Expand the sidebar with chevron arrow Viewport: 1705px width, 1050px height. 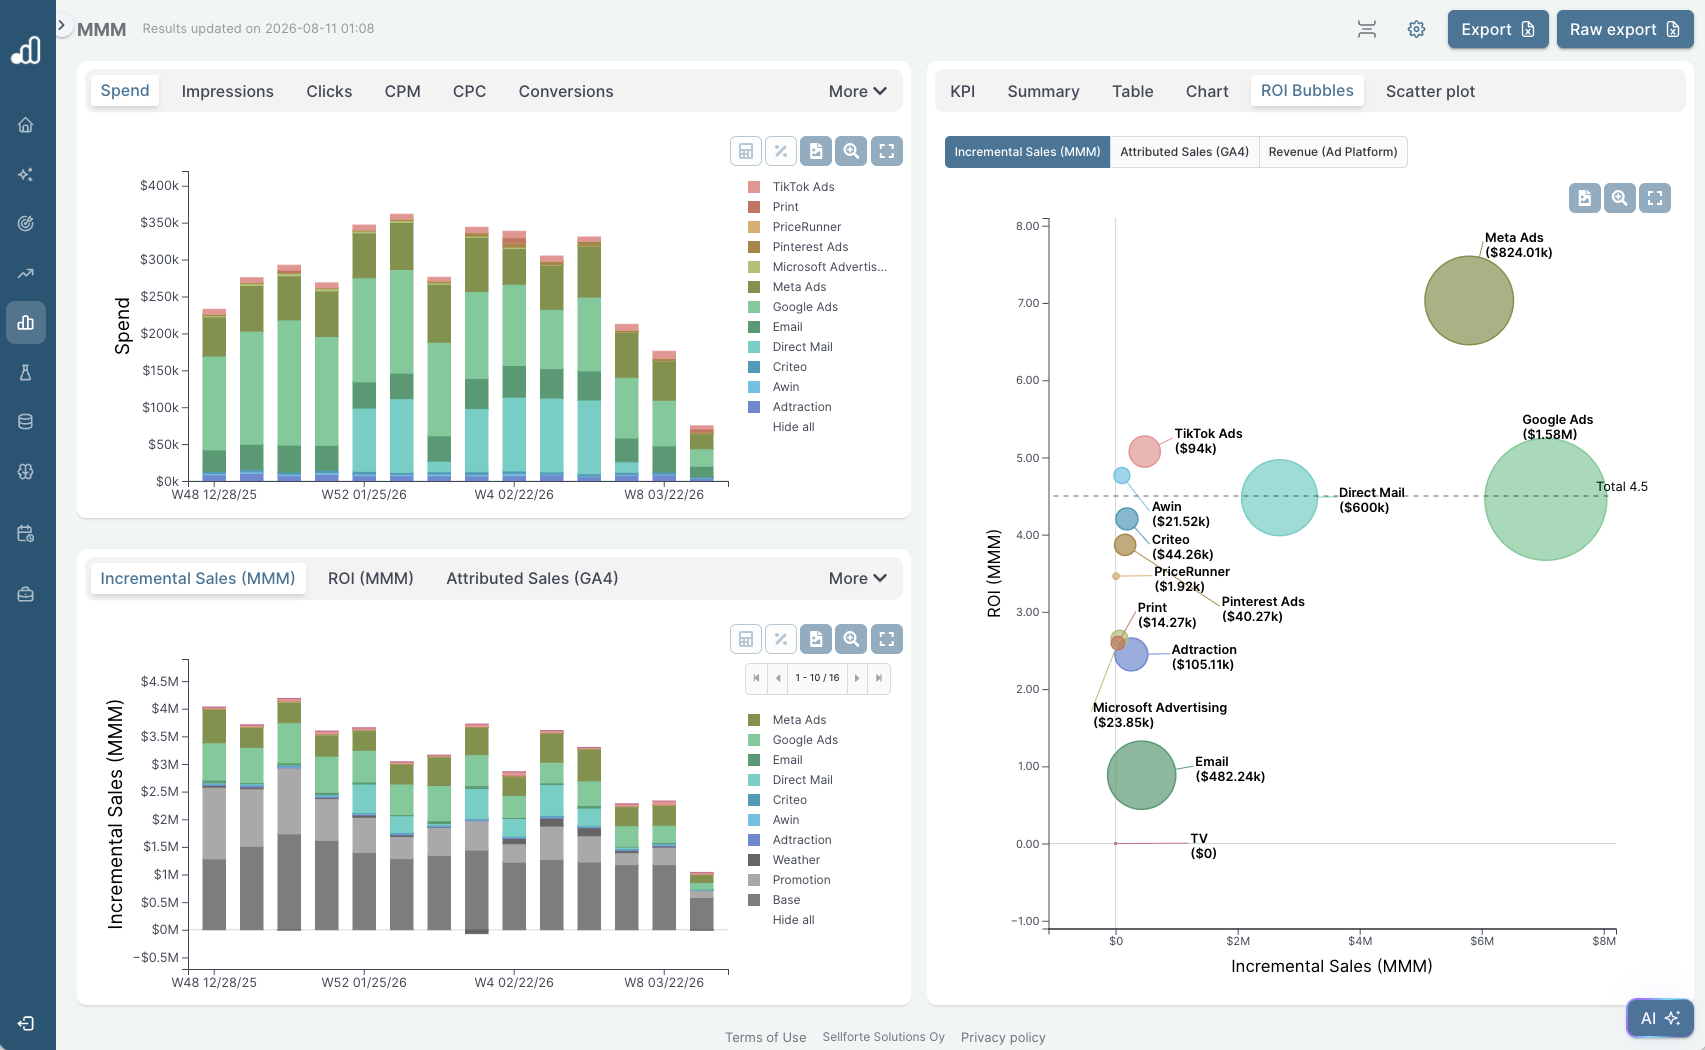coord(62,25)
